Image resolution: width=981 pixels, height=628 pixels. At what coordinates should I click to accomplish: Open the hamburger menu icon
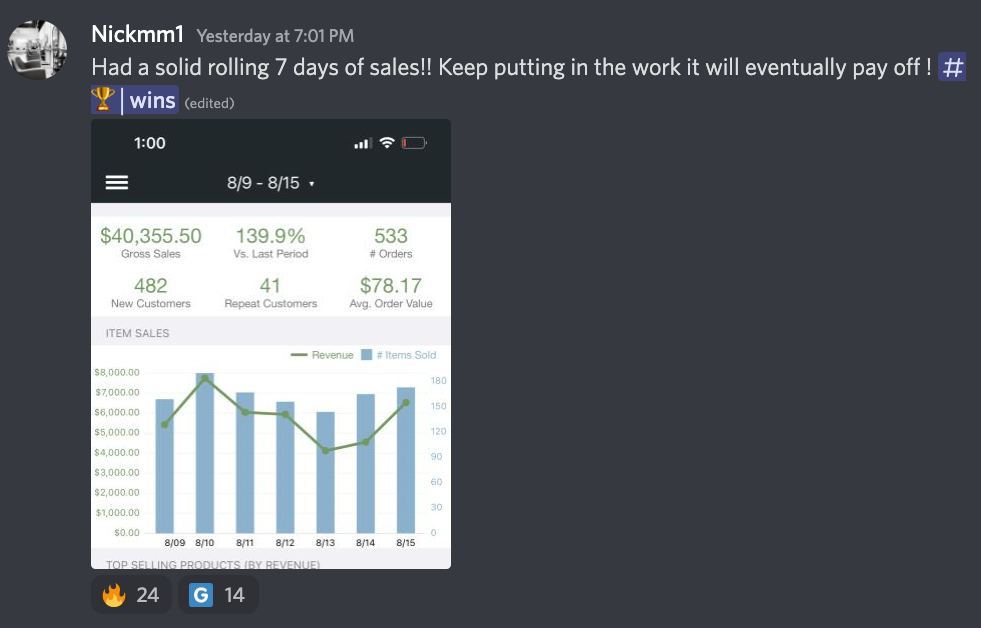(117, 182)
